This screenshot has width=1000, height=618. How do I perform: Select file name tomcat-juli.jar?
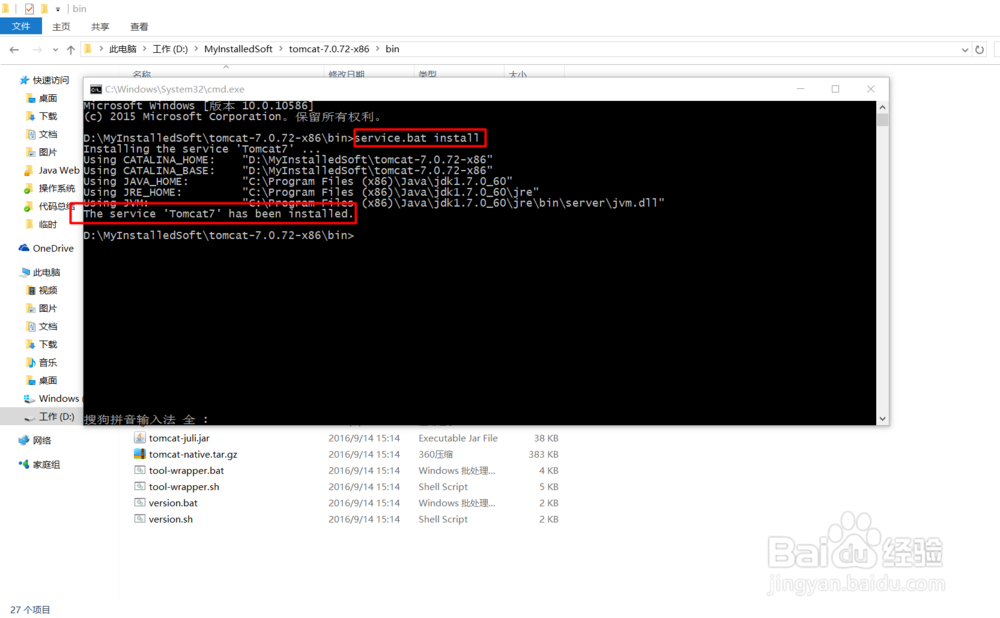point(179,438)
